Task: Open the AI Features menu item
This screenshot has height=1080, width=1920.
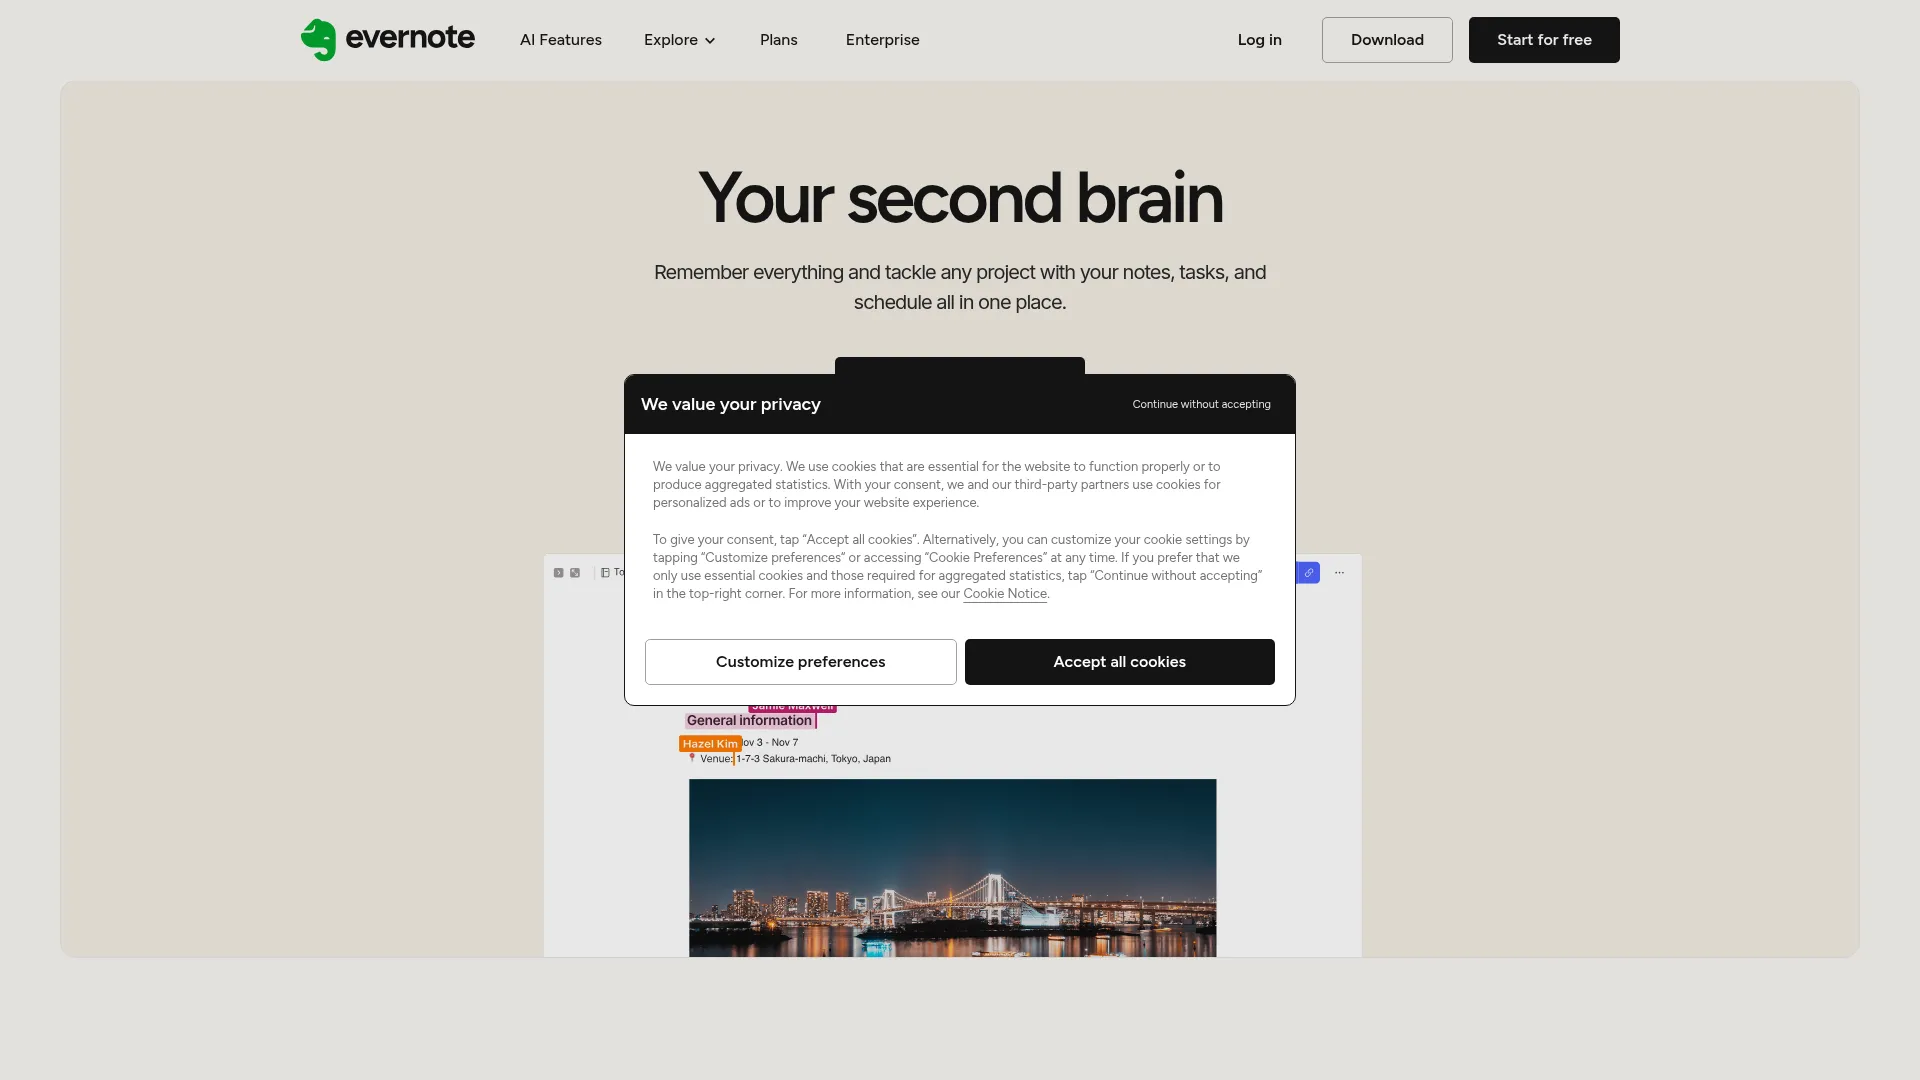Action: [560, 40]
